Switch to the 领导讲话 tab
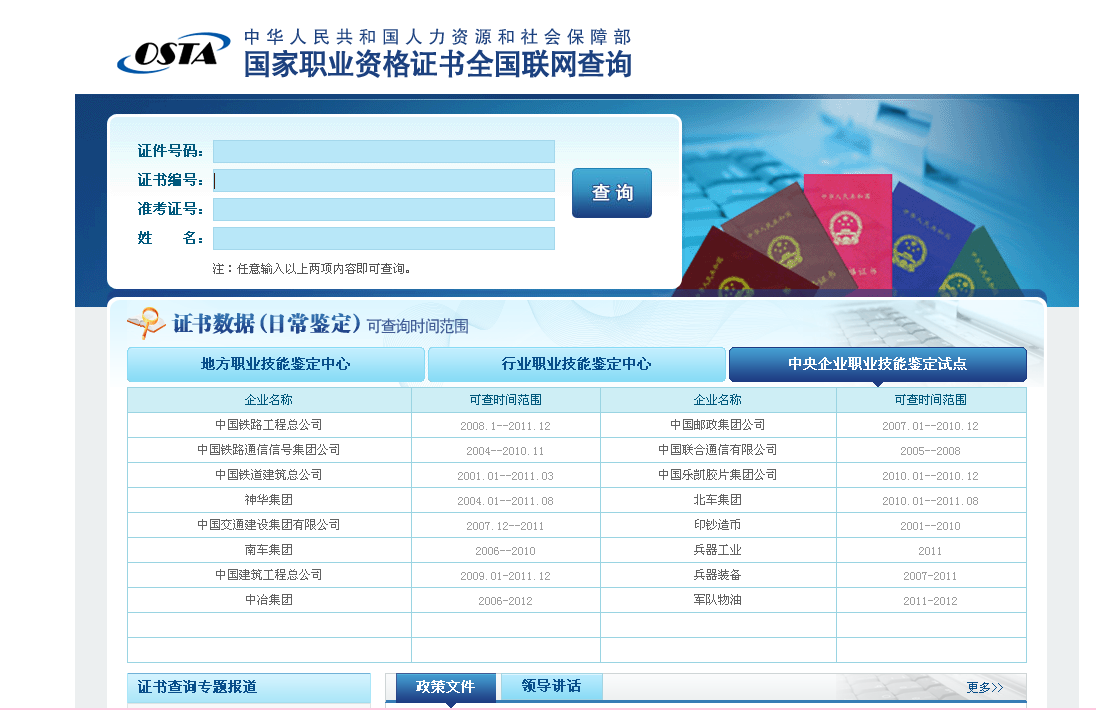 coord(551,687)
